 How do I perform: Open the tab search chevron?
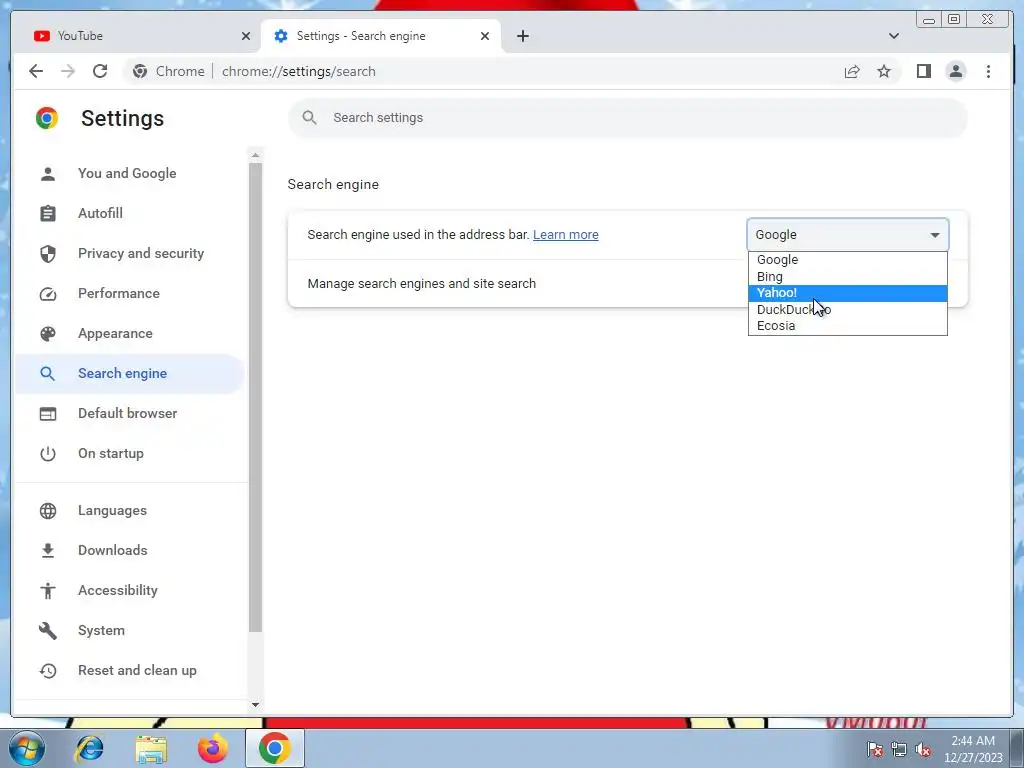click(893, 36)
